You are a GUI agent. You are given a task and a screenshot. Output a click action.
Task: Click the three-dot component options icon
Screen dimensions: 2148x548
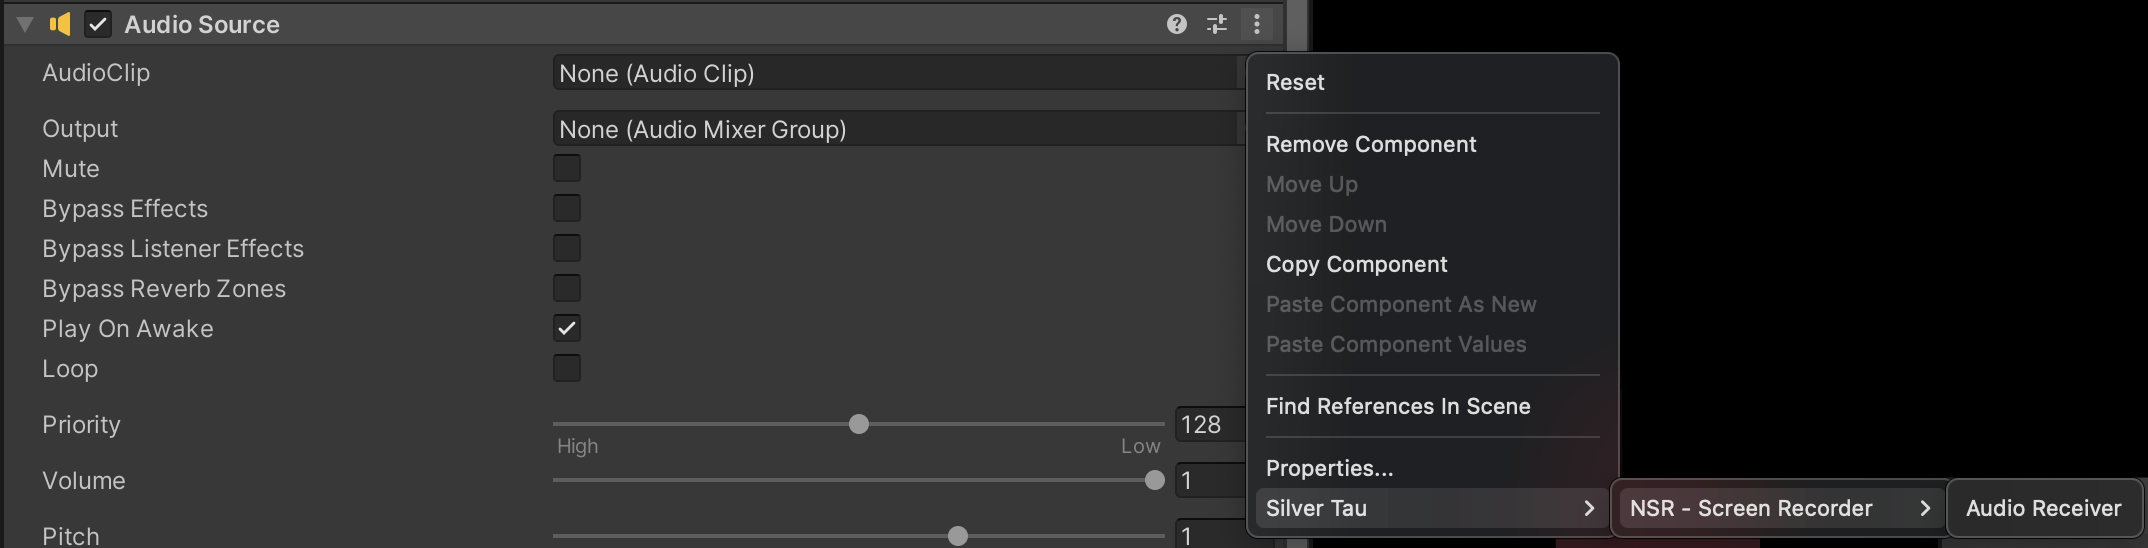[x=1257, y=24]
